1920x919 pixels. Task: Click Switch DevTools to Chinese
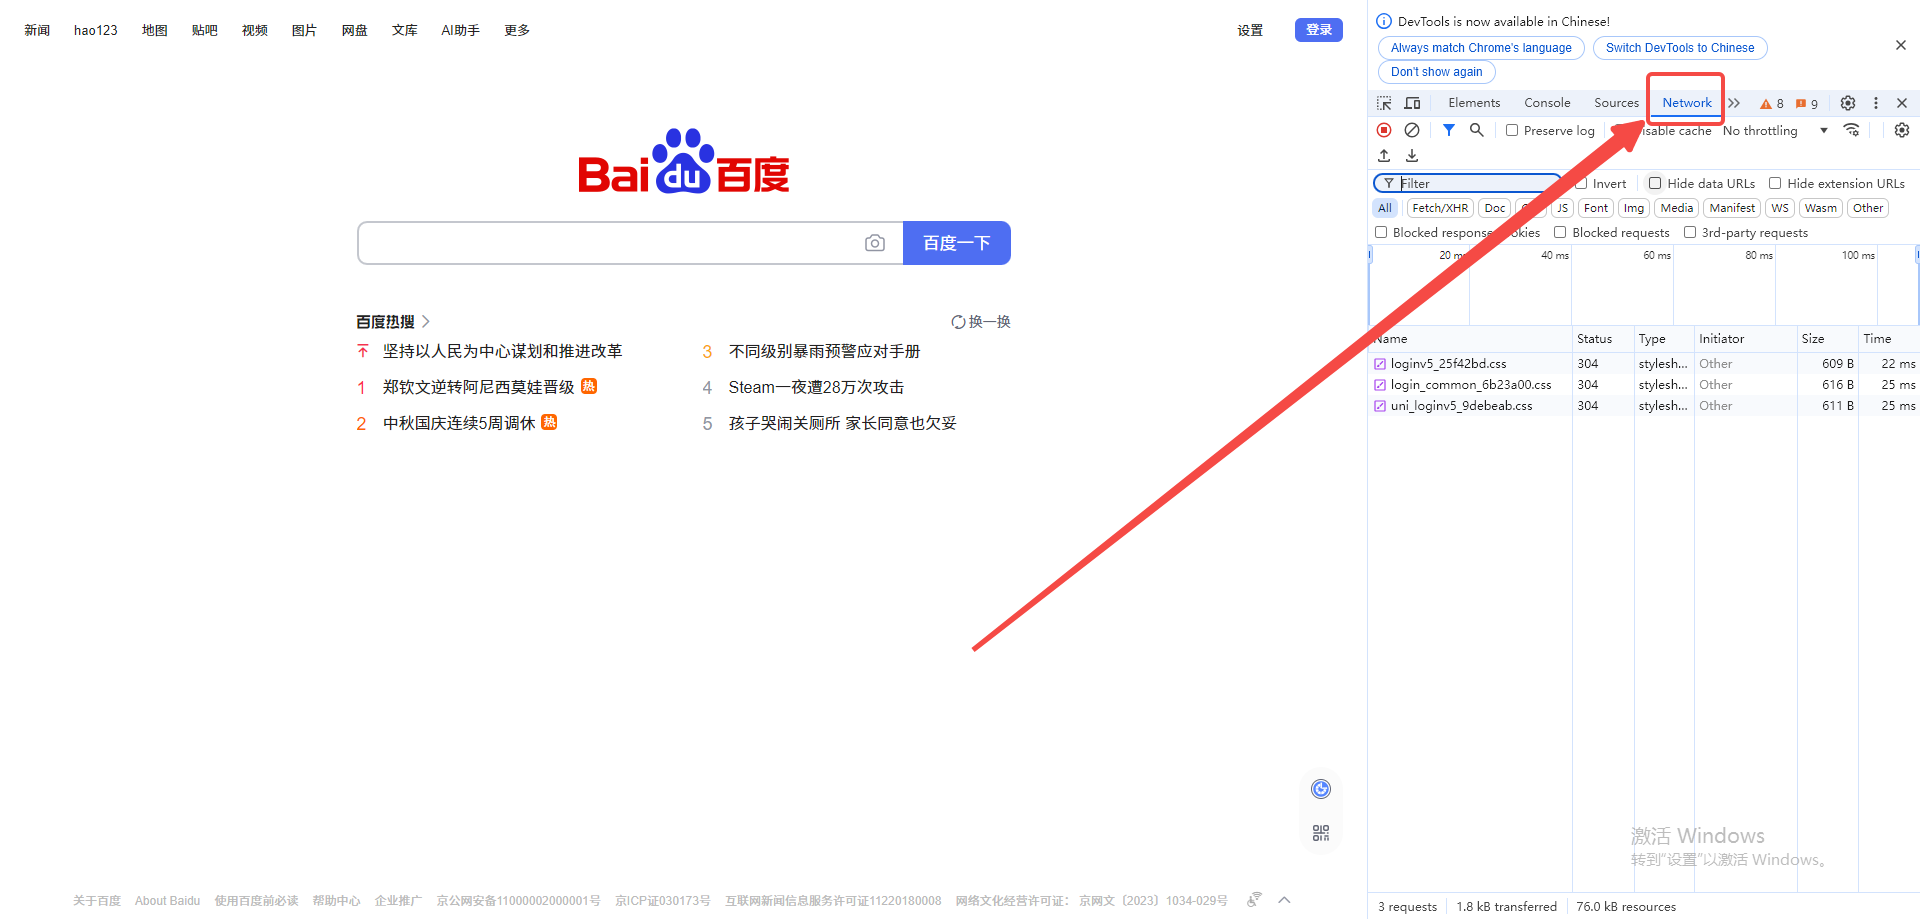click(x=1680, y=48)
